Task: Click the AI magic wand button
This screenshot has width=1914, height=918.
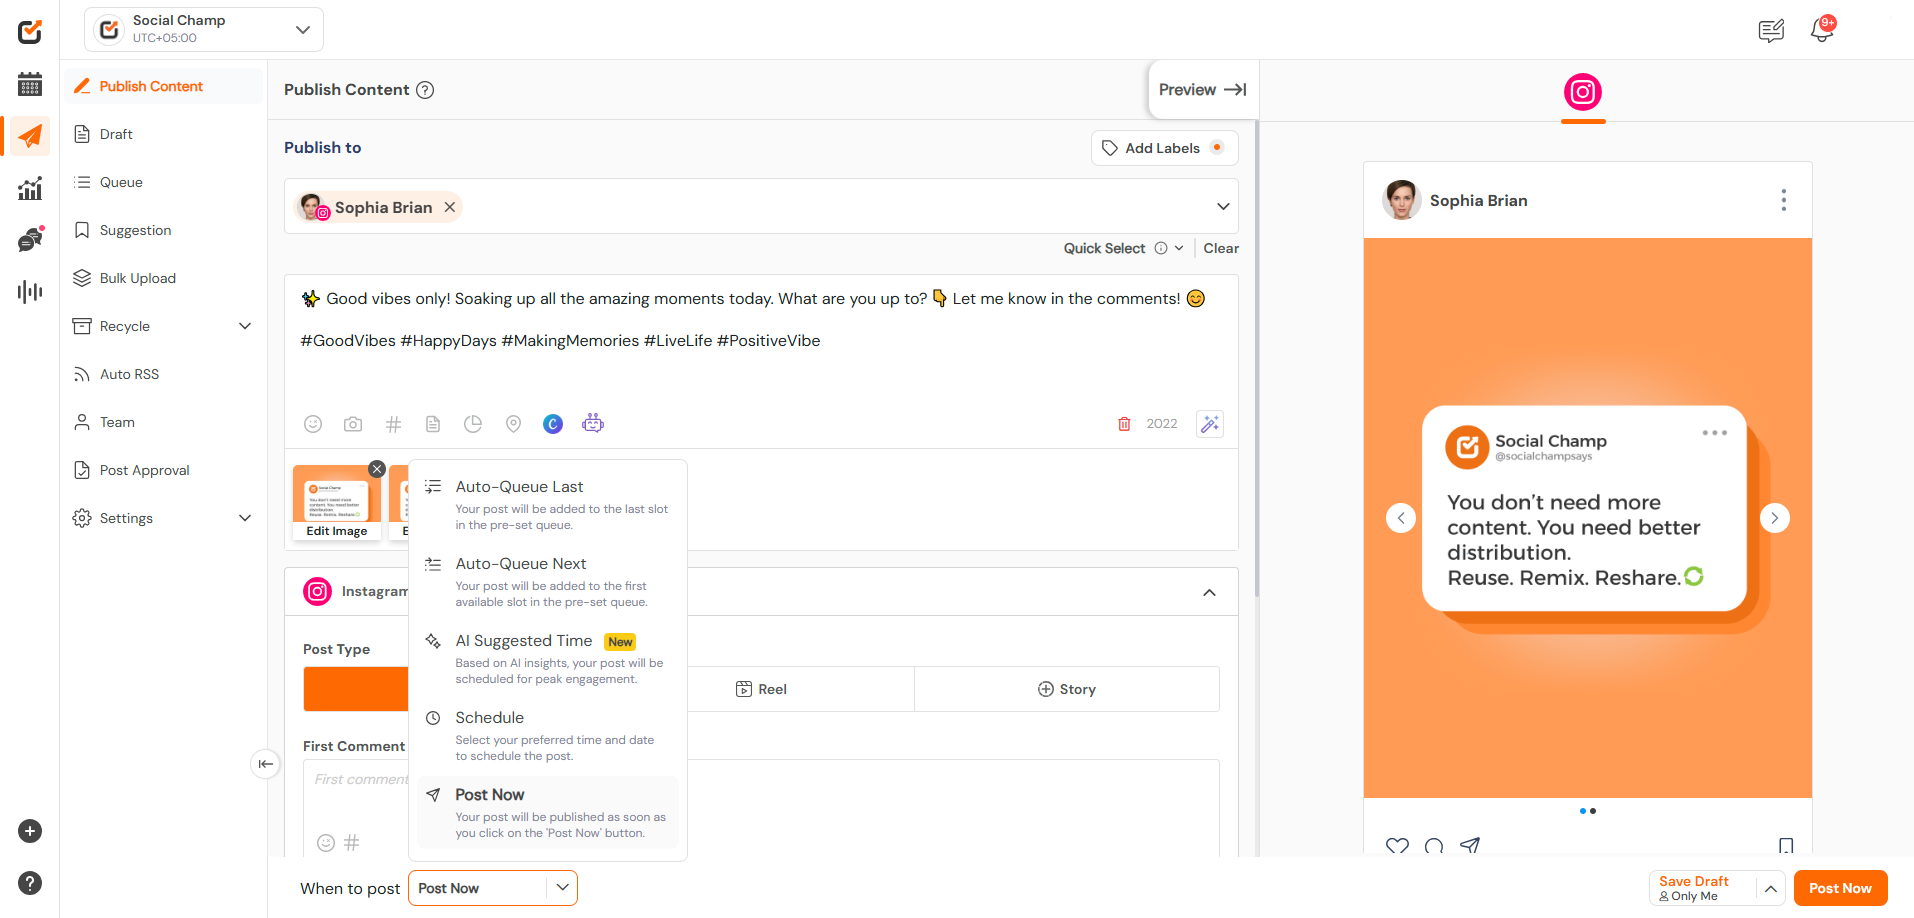Action: [1210, 424]
